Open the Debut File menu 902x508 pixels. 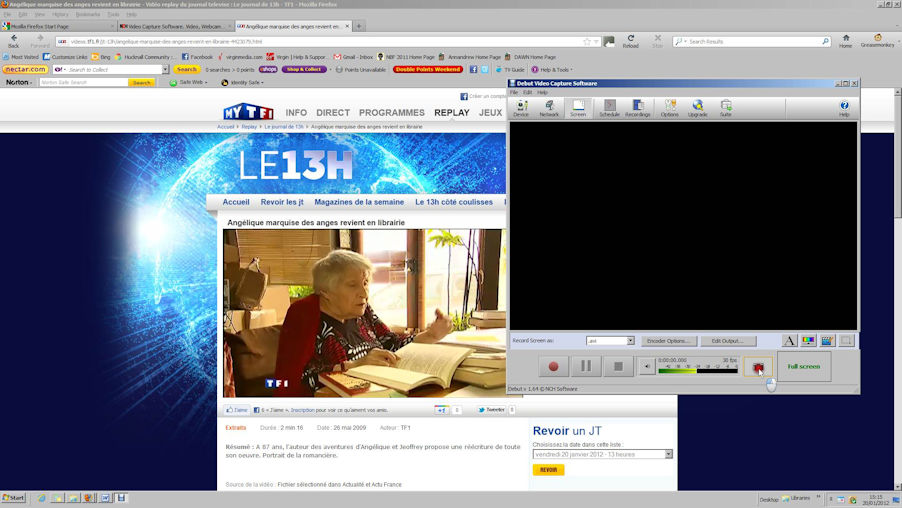click(x=514, y=92)
